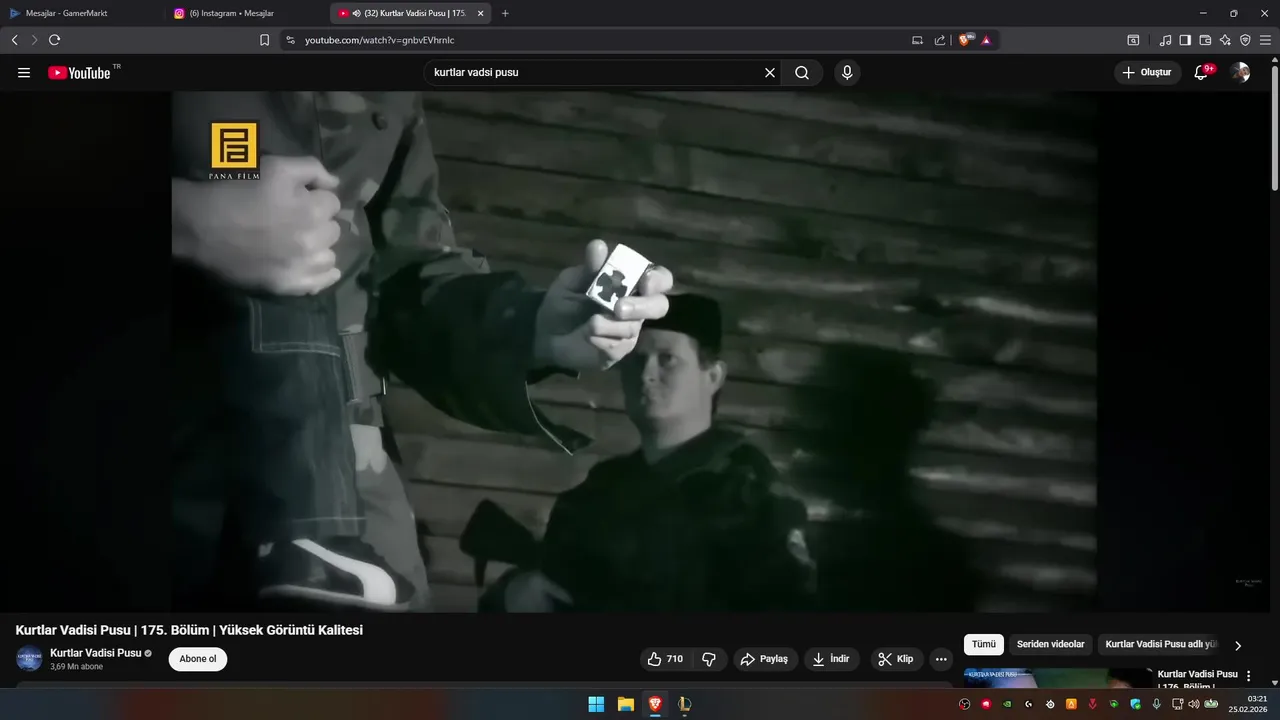The width and height of the screenshot is (1280, 720).
Task: Switch to Instagram Mesajlar tab
Action: (x=240, y=13)
